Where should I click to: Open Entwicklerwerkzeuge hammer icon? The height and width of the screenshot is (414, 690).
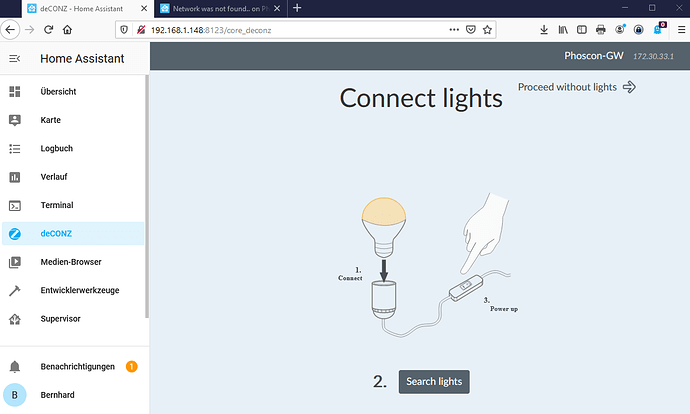click(15, 290)
